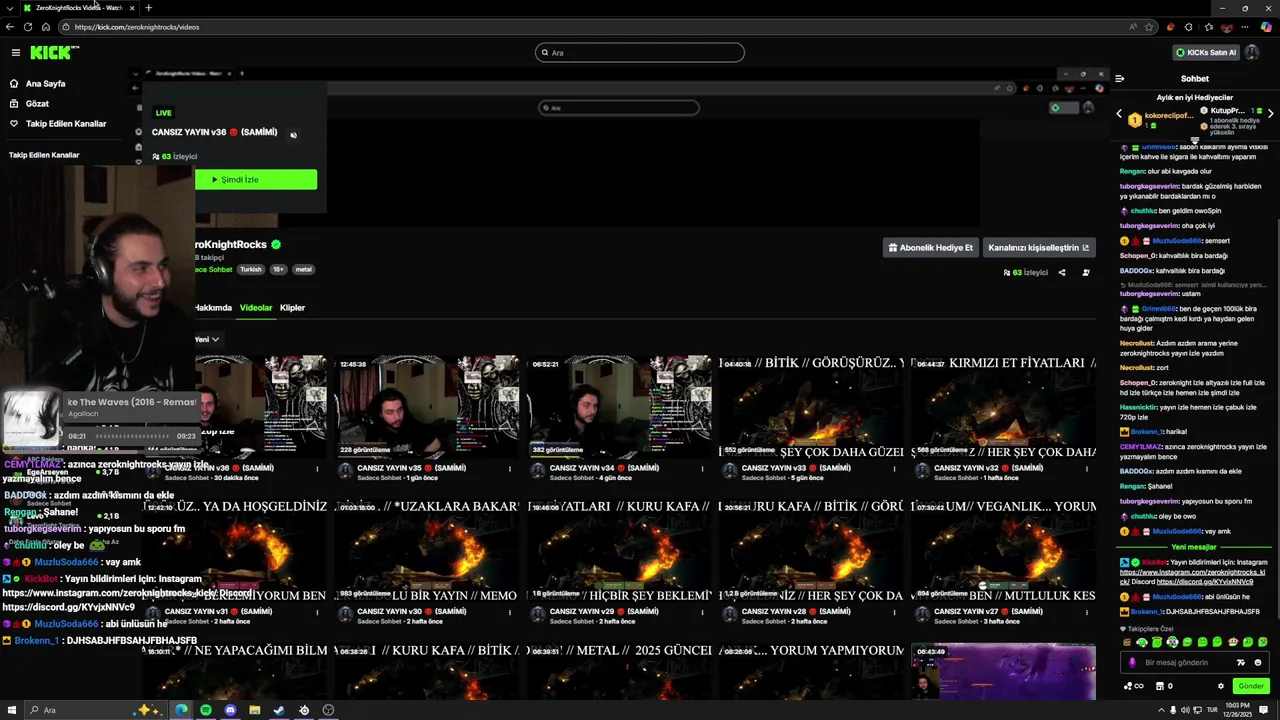
Task: Open the hamburger menu next to KICK logo
Action: pyautogui.click(x=16, y=52)
